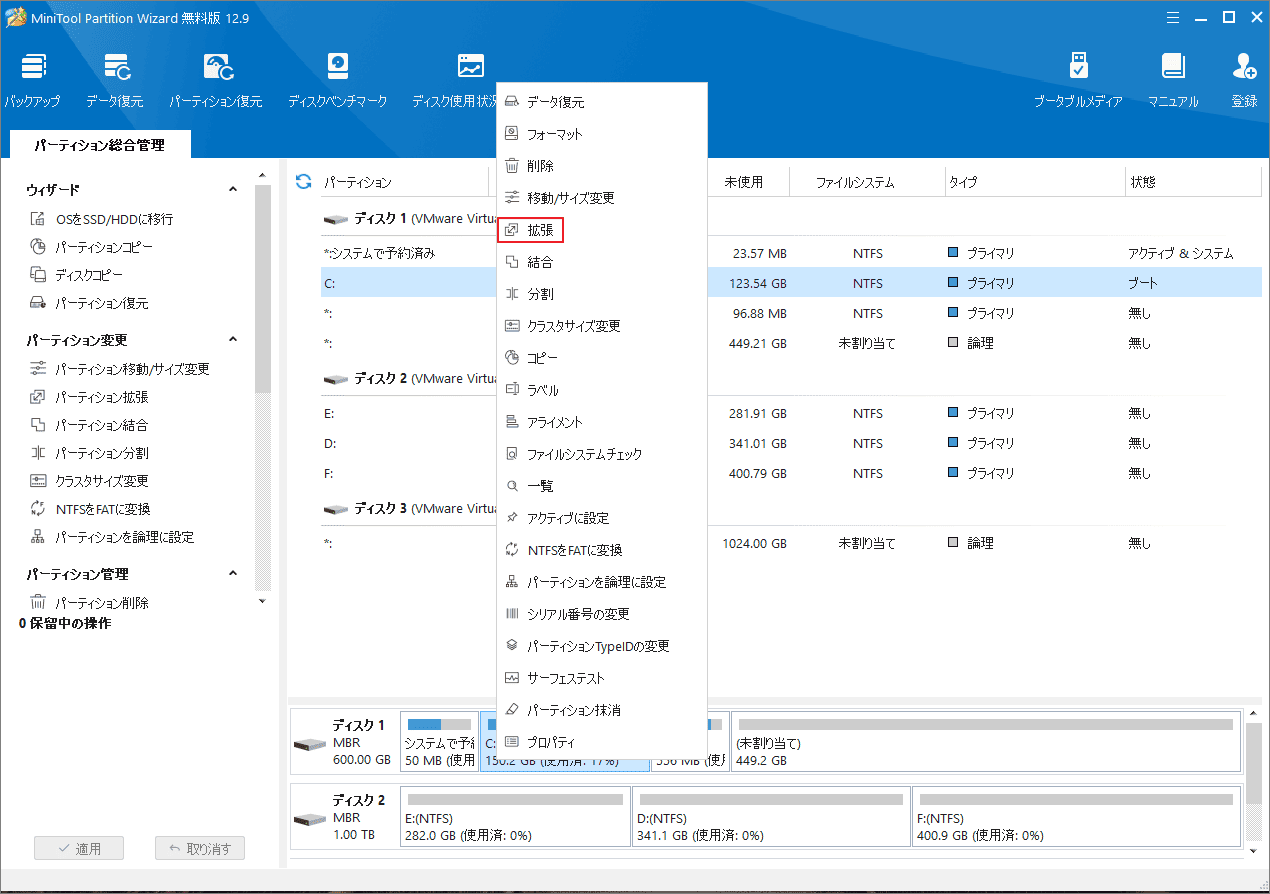Sort by タイプ column header

[964, 182]
